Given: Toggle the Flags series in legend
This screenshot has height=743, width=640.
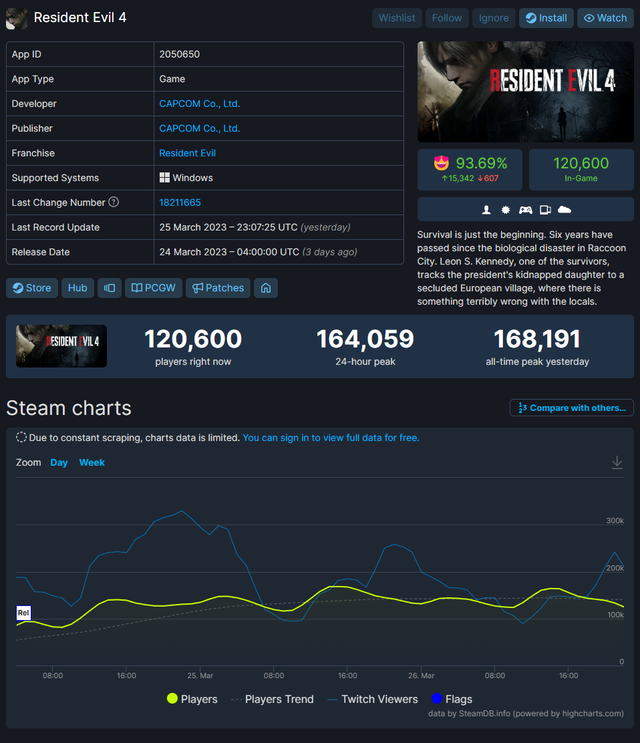Looking at the screenshot, I should tap(452, 699).
